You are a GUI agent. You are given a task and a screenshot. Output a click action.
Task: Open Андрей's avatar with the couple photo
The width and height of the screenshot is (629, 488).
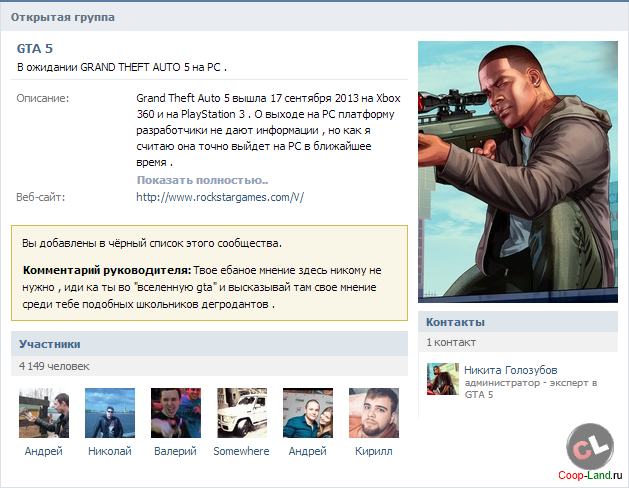click(x=308, y=413)
